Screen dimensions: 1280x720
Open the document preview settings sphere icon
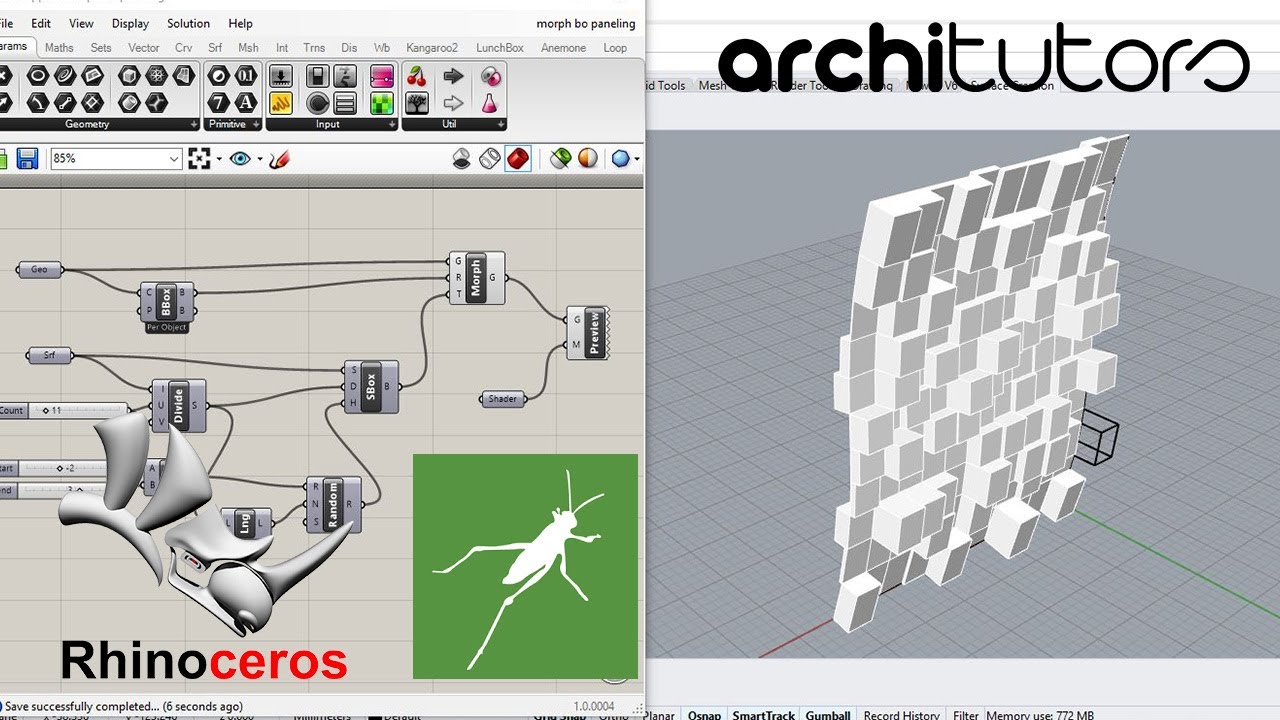coord(588,158)
